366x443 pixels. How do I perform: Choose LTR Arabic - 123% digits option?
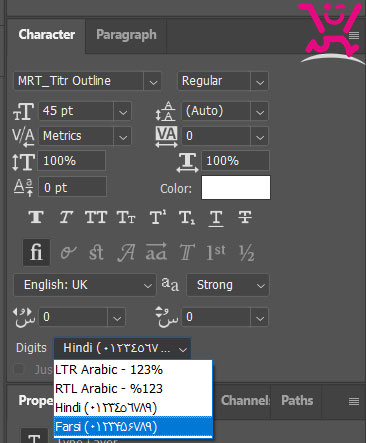pos(133,370)
